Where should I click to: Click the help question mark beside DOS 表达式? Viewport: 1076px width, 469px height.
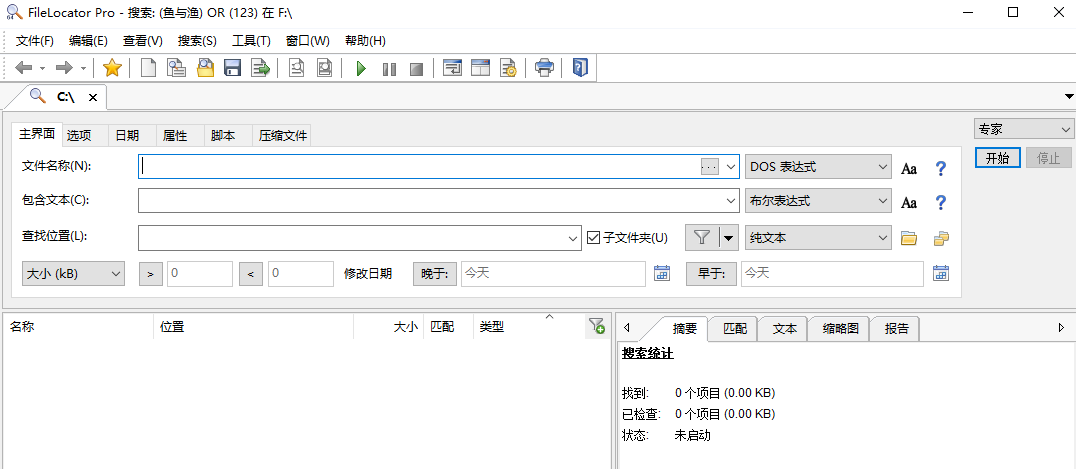tap(941, 168)
